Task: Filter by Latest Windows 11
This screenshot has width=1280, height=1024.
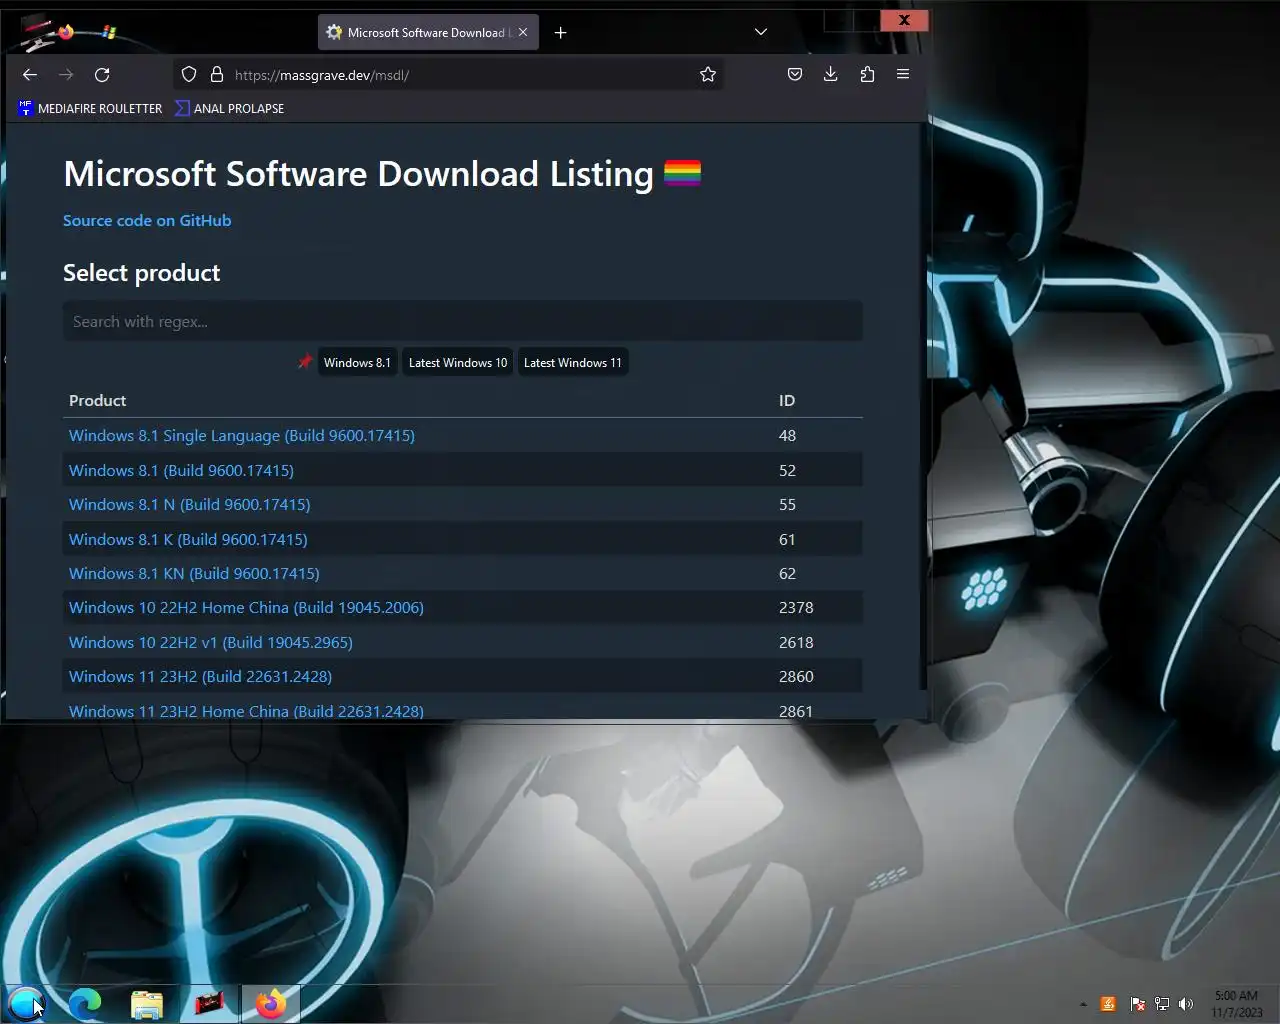Action: pyautogui.click(x=573, y=363)
